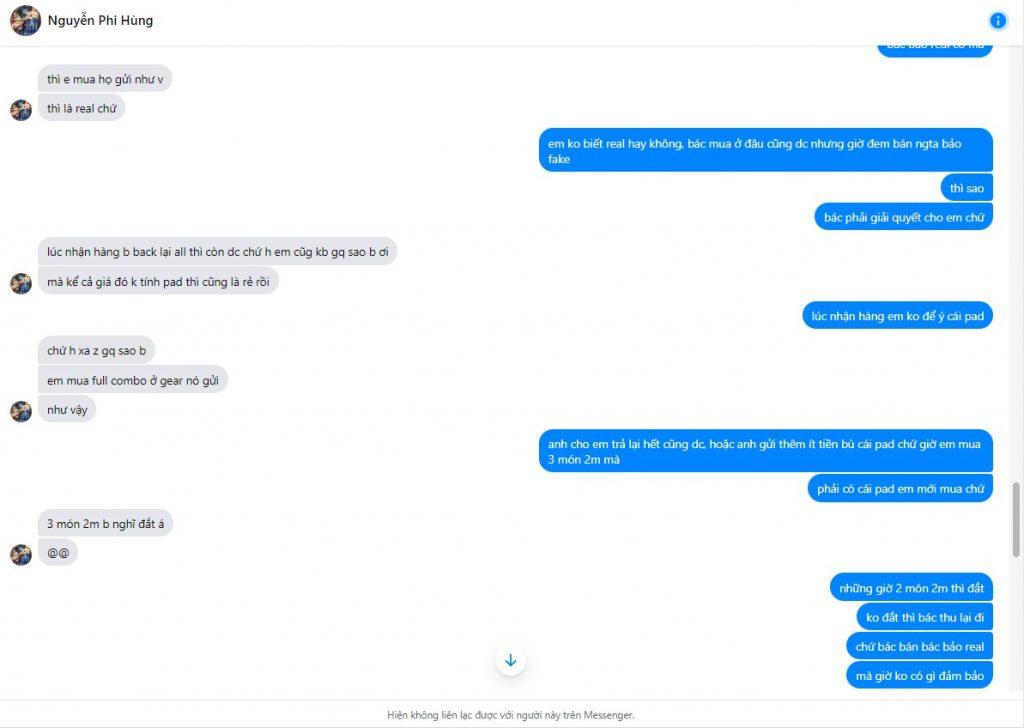Image resolution: width=1024 pixels, height=728 pixels.
Task: Select avatar beside 'như vậy' message
Action: pyautogui.click(x=21, y=411)
